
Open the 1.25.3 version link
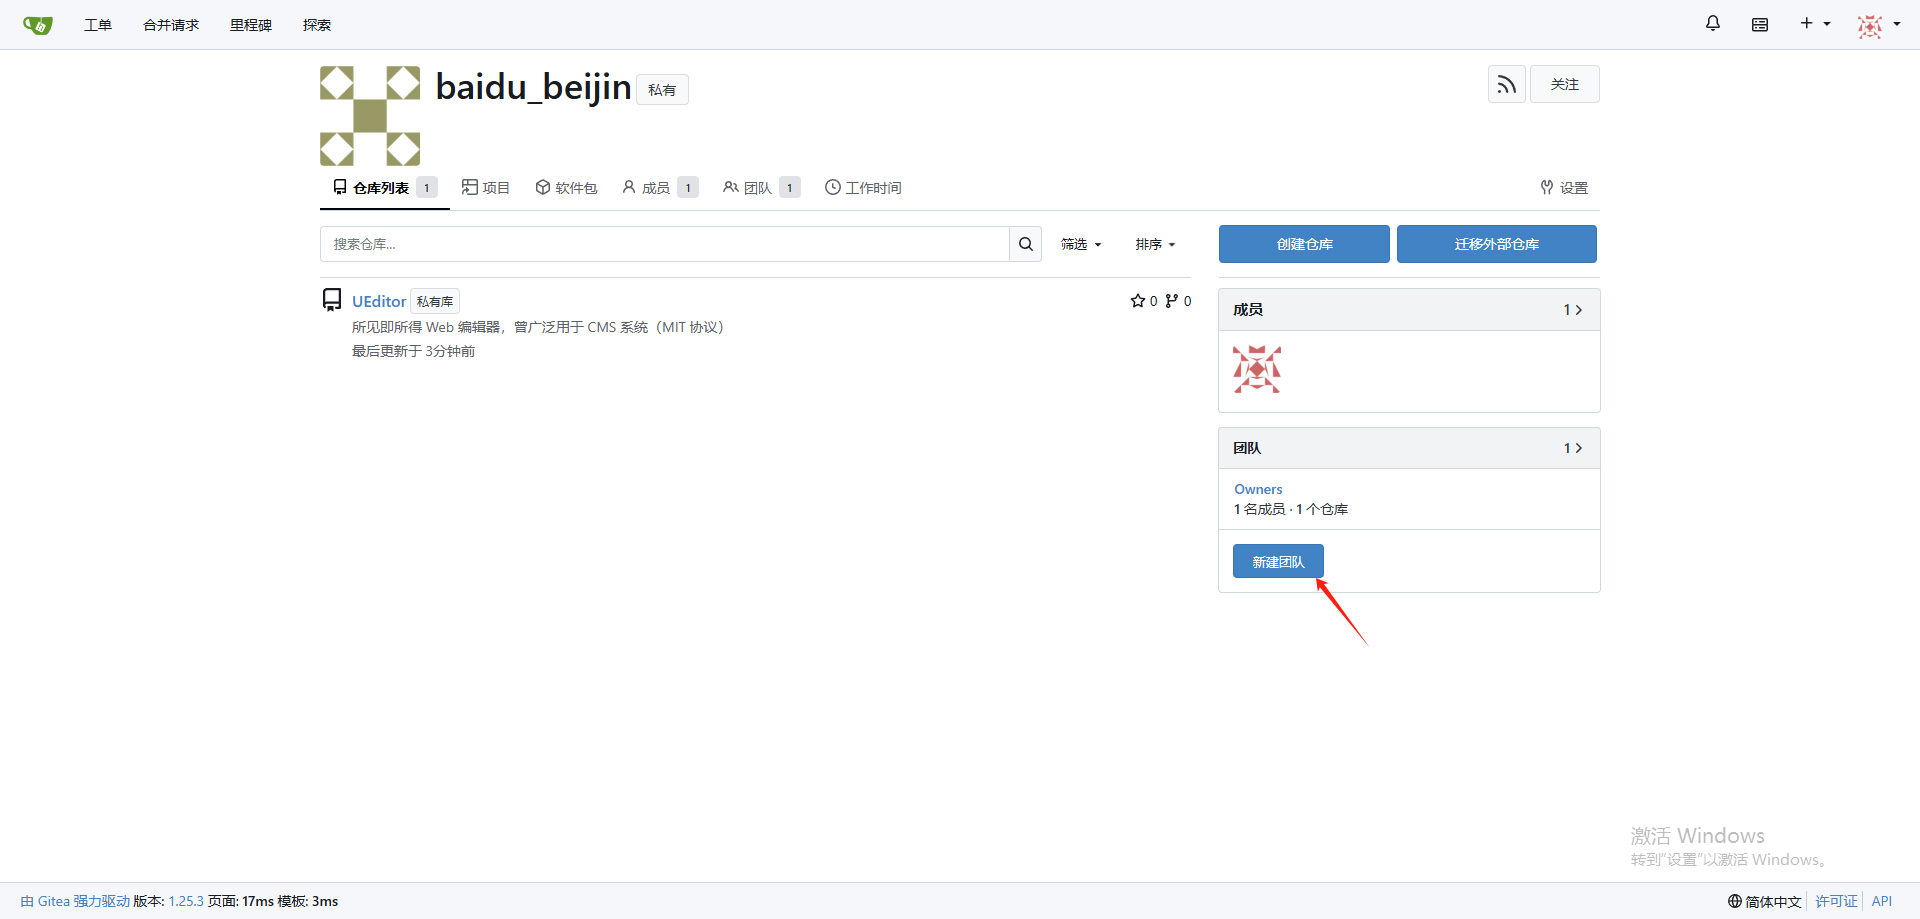click(186, 901)
